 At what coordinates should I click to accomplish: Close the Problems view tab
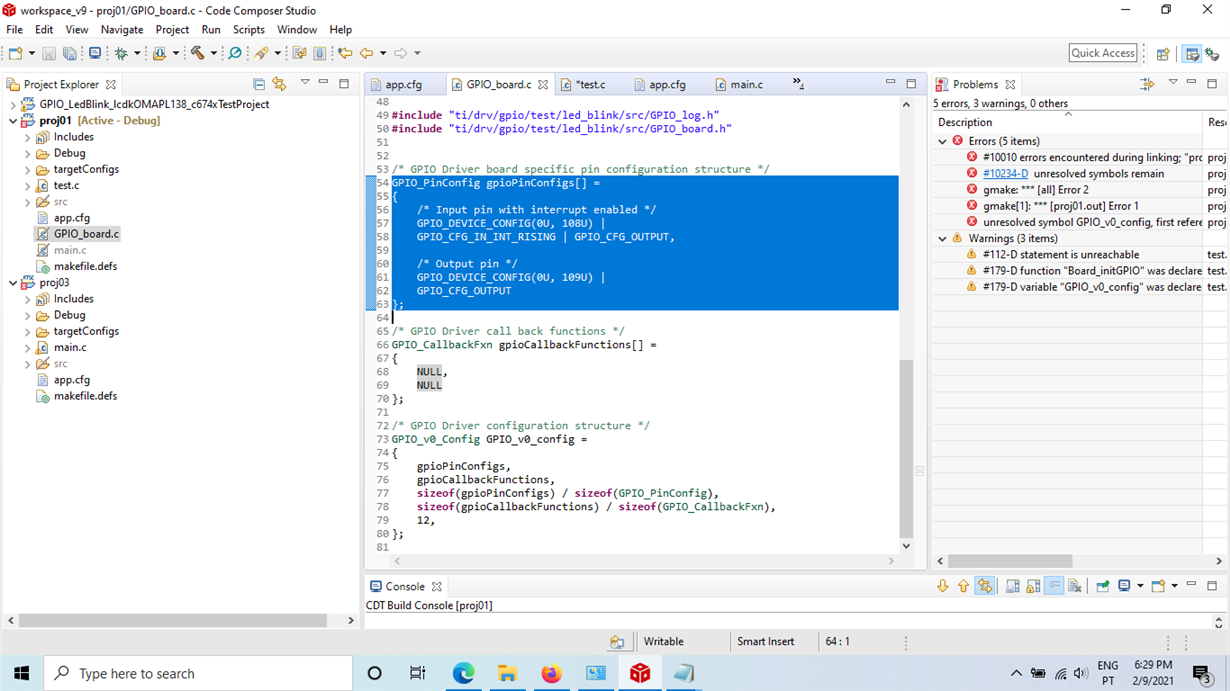coord(1010,85)
